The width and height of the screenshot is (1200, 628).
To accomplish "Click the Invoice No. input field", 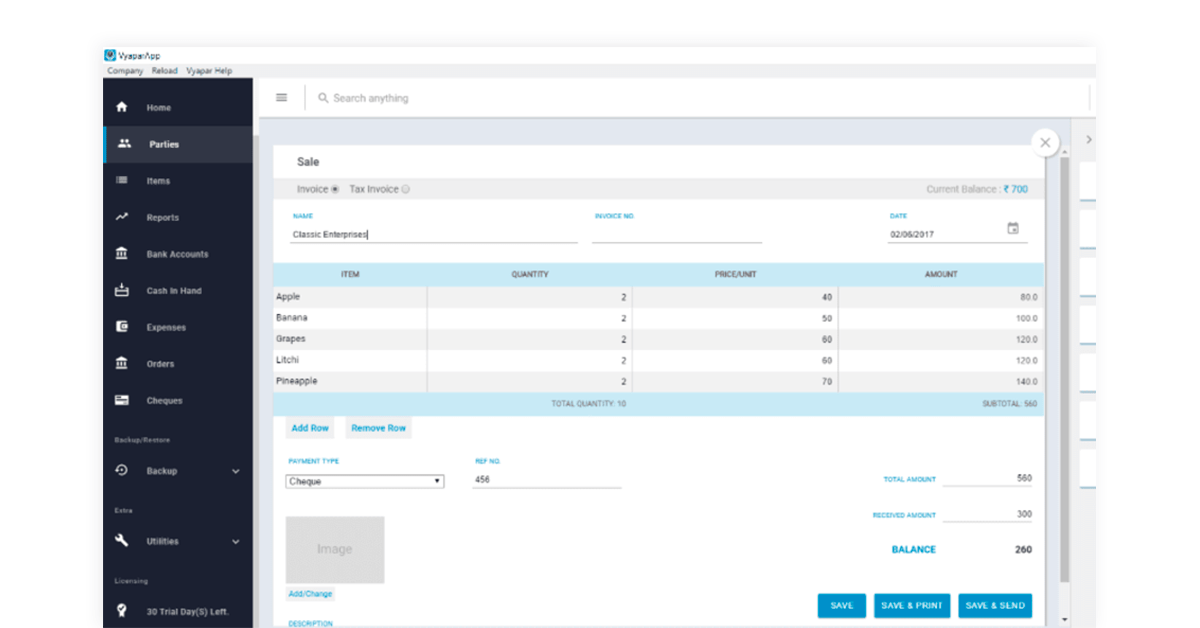I will pyautogui.click(x=677, y=235).
